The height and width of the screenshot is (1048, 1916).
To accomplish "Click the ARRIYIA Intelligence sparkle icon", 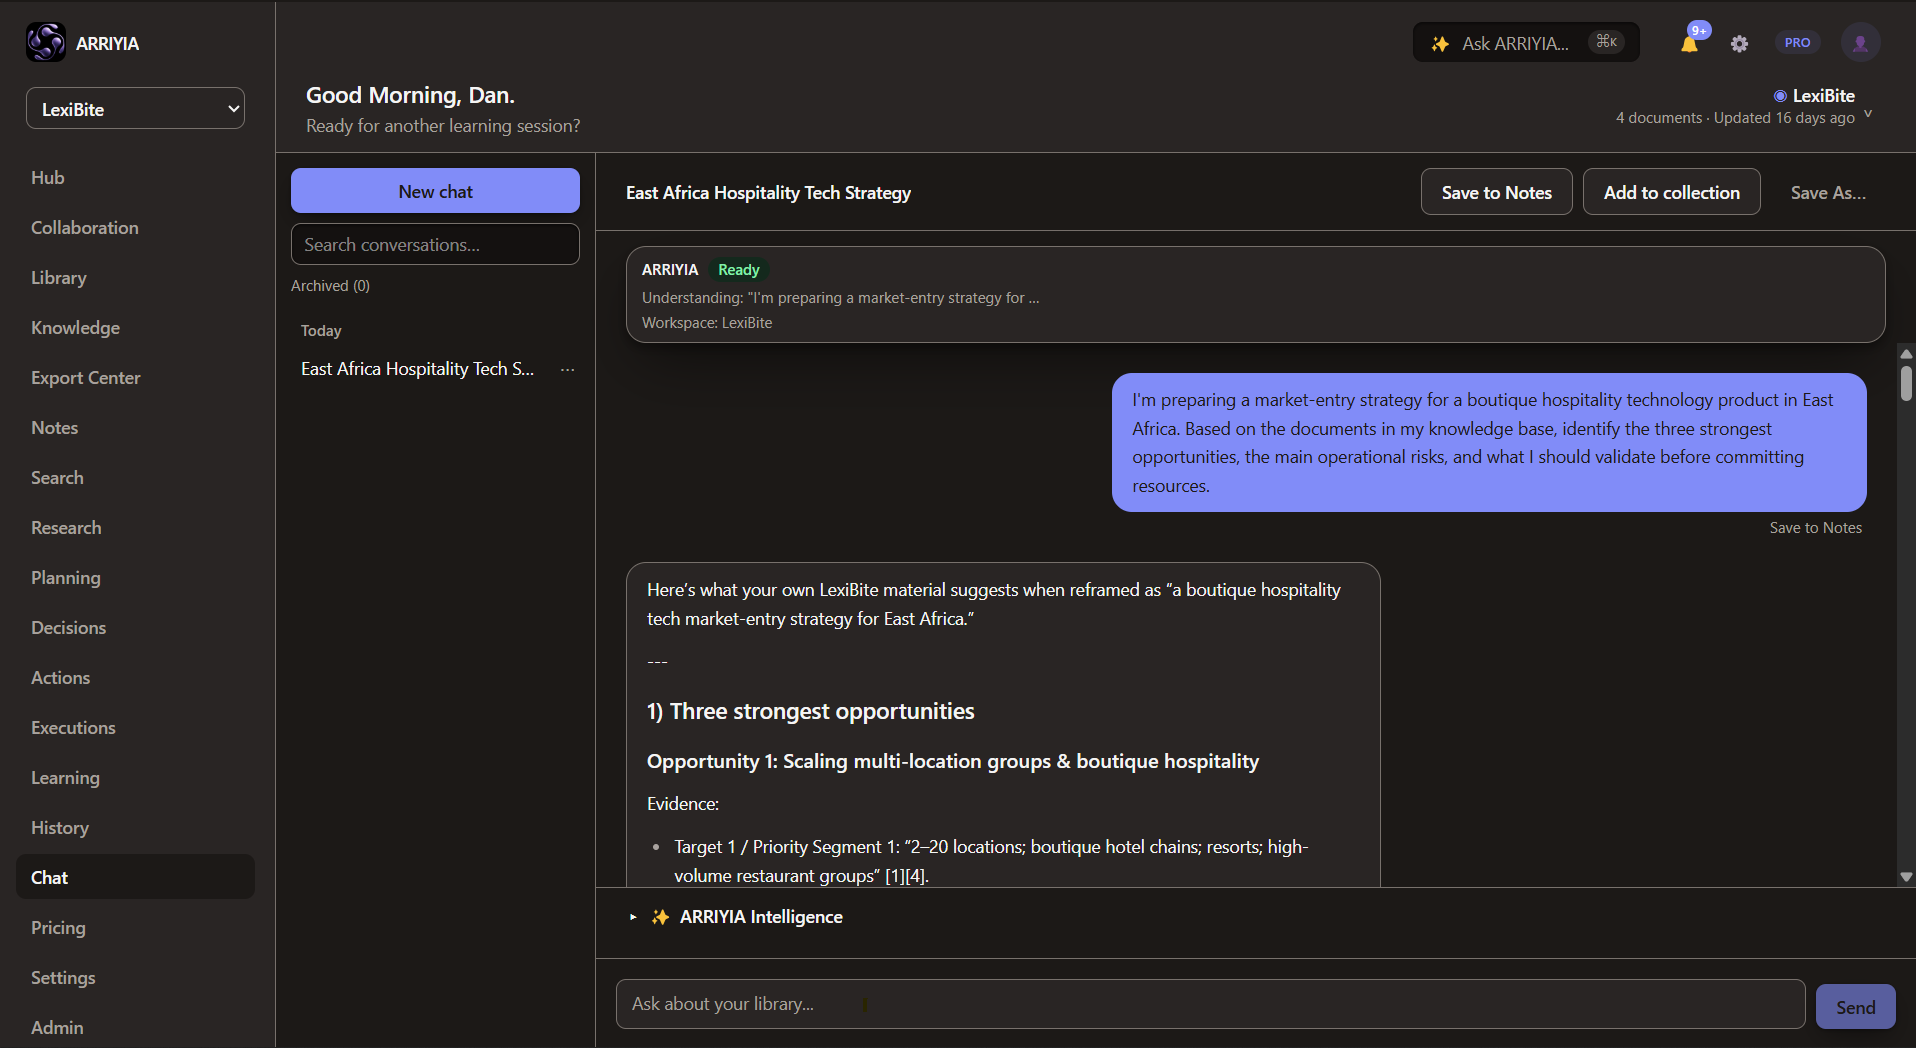I will 660,917.
